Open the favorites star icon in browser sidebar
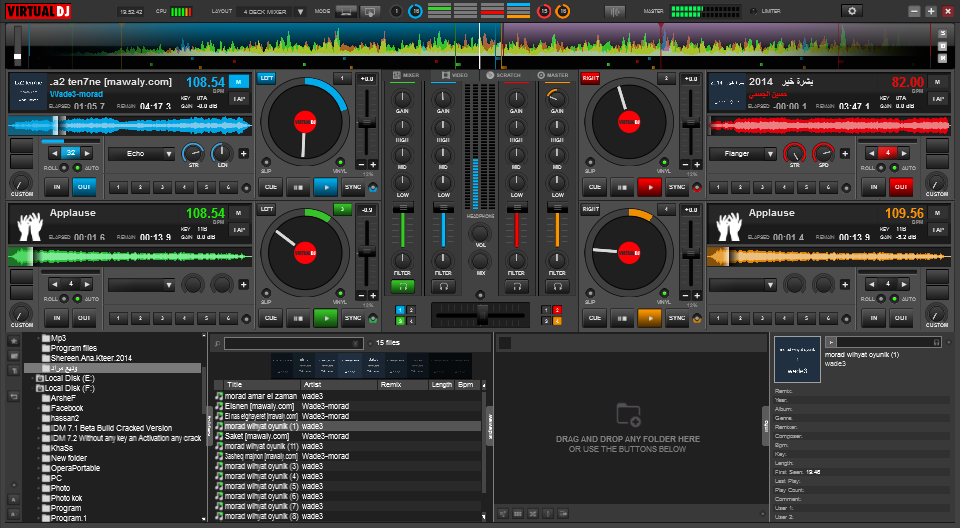 click(14, 341)
